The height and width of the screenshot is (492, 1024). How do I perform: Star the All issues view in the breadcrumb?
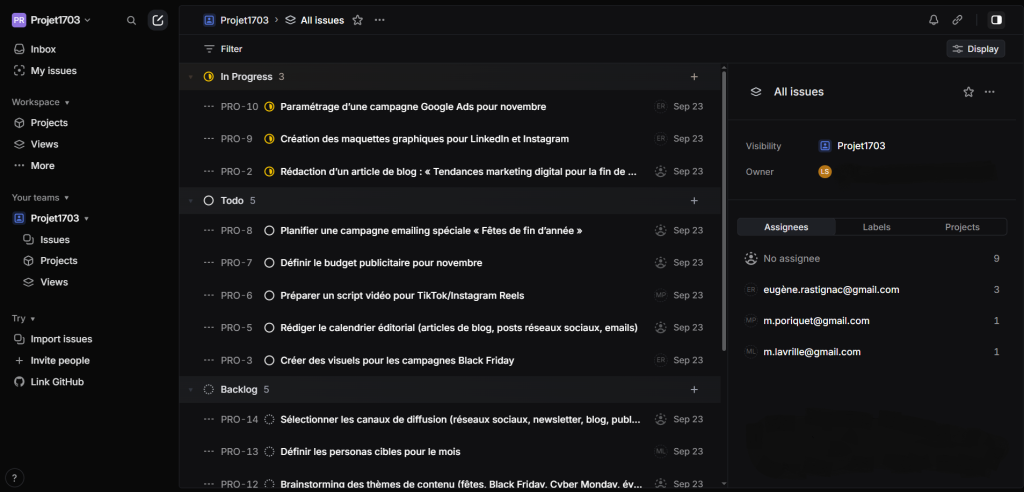pyautogui.click(x=357, y=20)
